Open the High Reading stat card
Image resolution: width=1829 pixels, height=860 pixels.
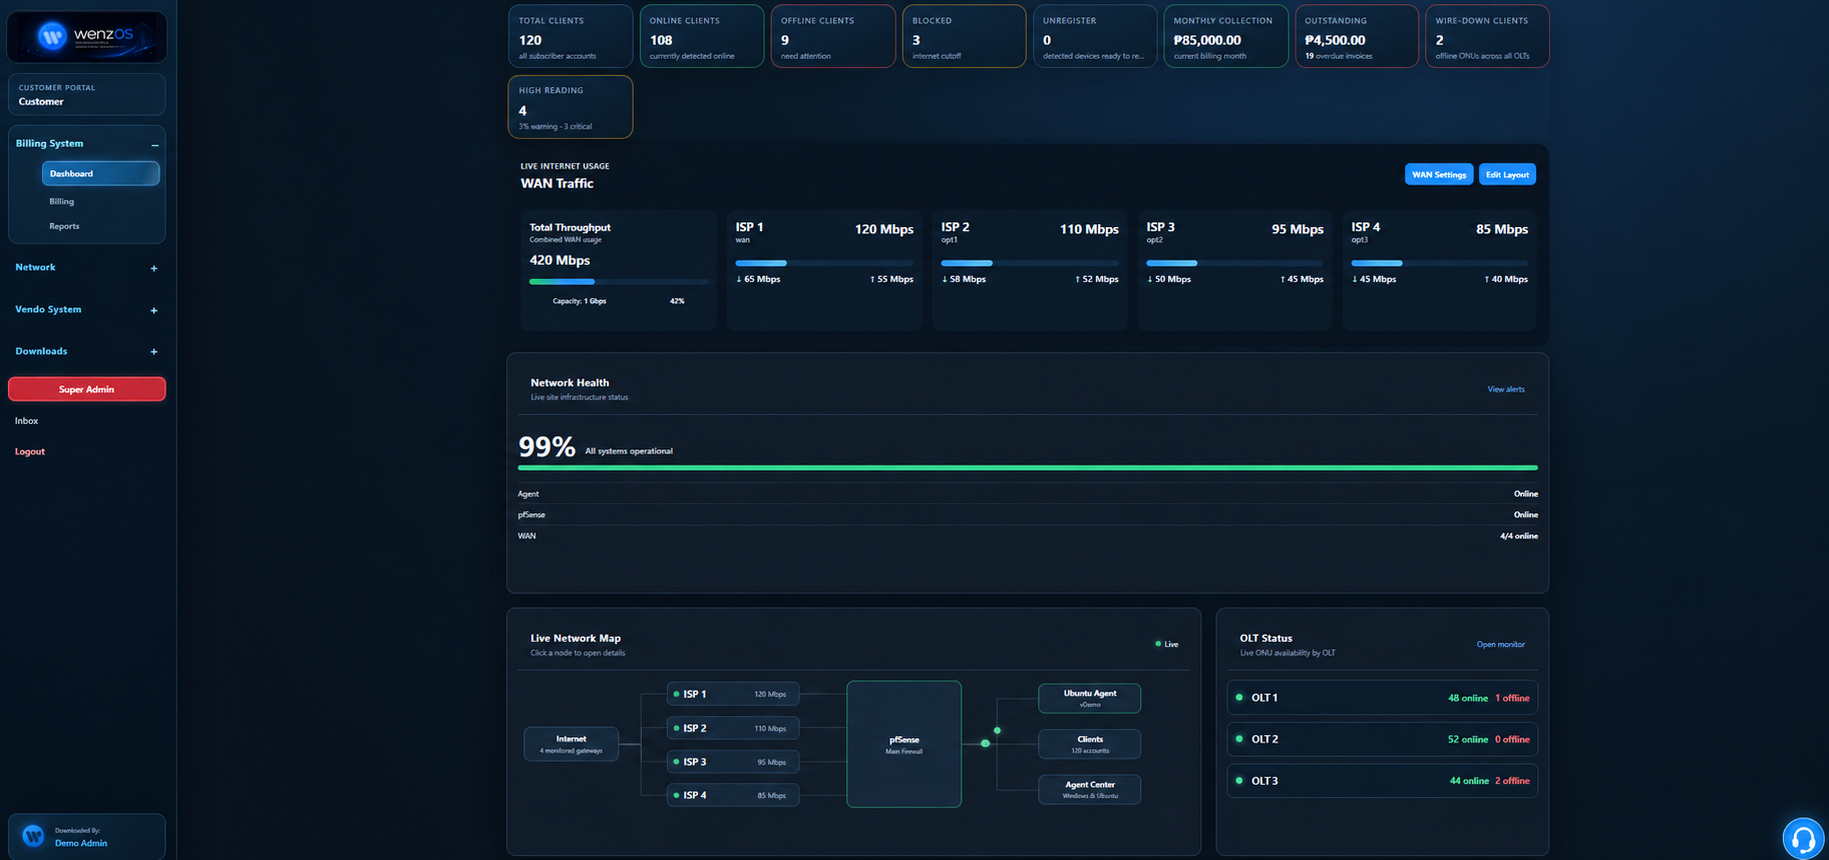click(571, 107)
